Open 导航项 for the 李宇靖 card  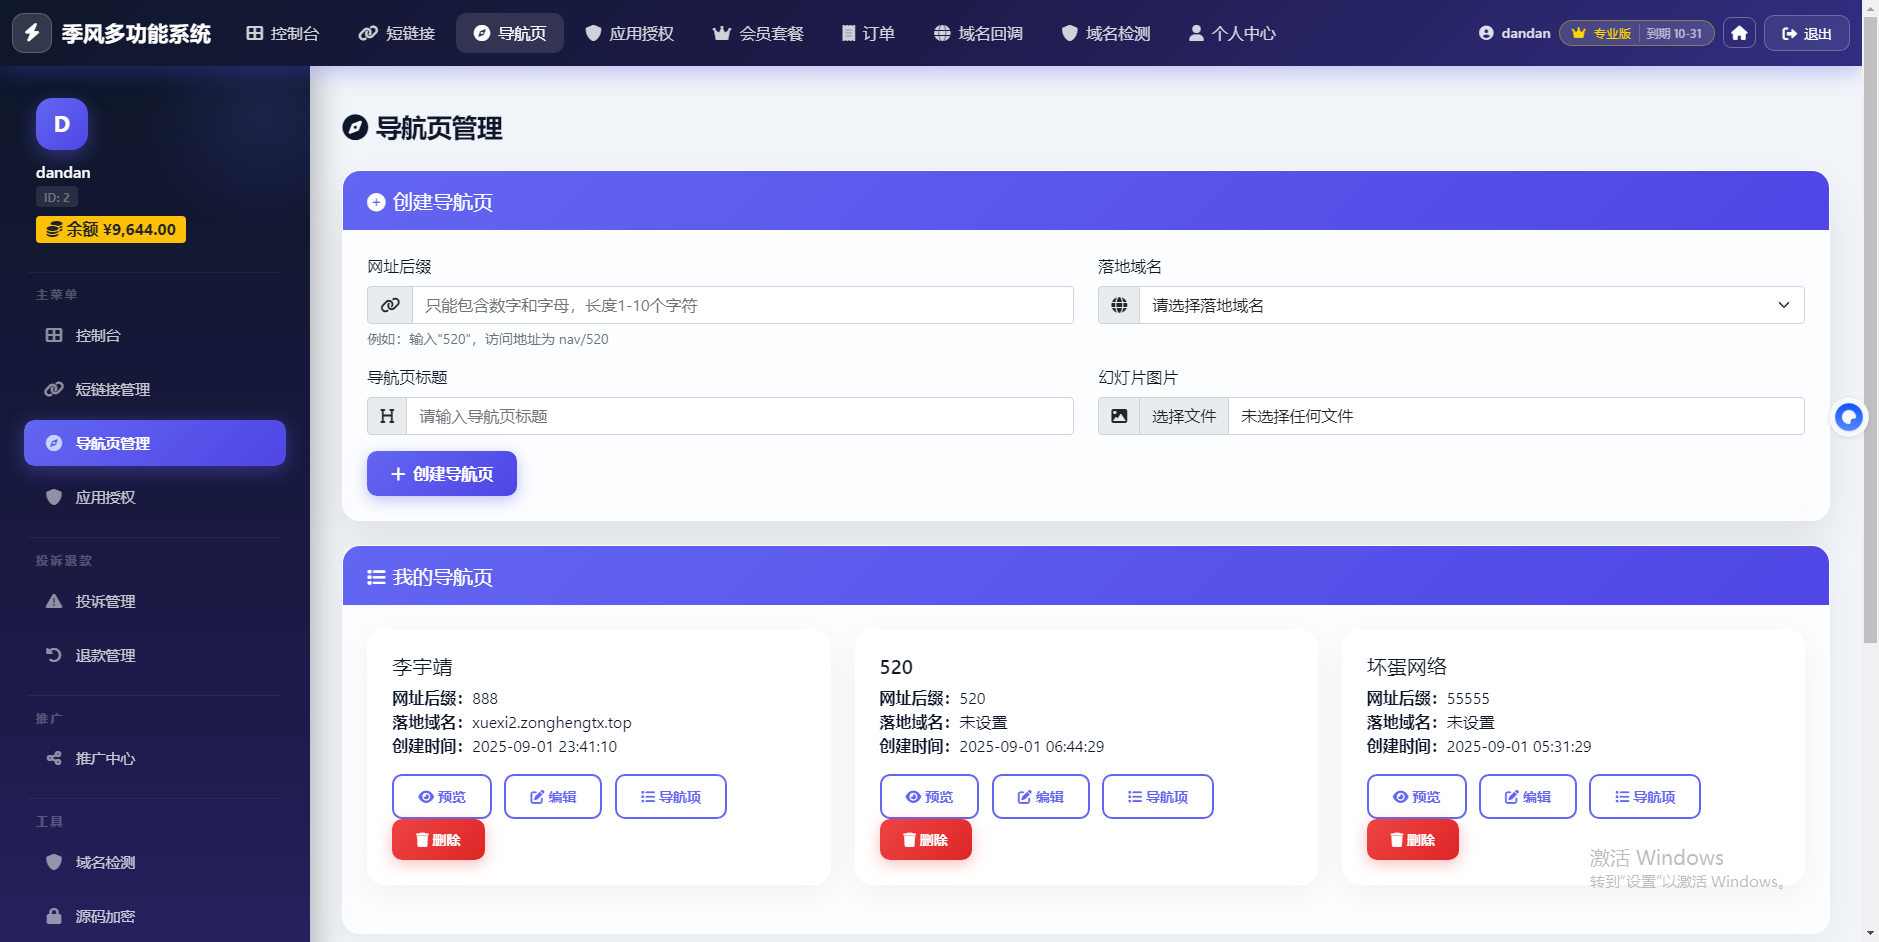[x=671, y=797]
